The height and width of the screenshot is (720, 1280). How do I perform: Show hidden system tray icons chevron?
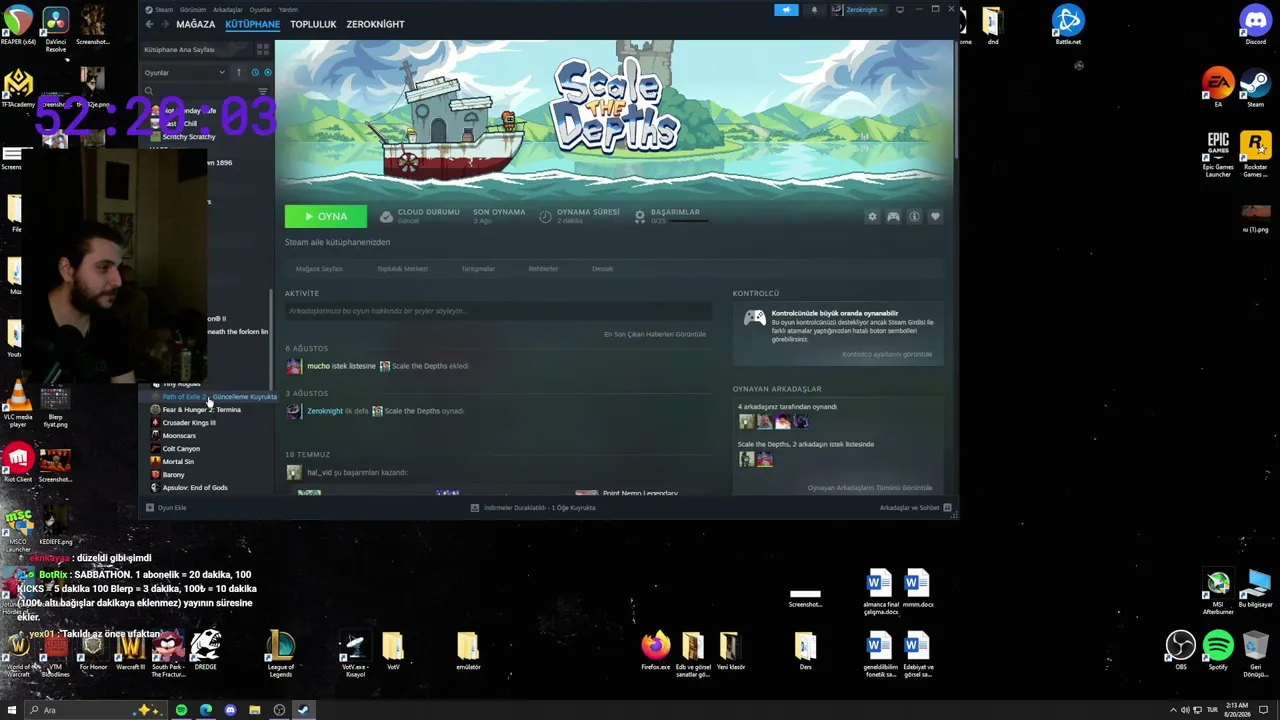[1174, 710]
